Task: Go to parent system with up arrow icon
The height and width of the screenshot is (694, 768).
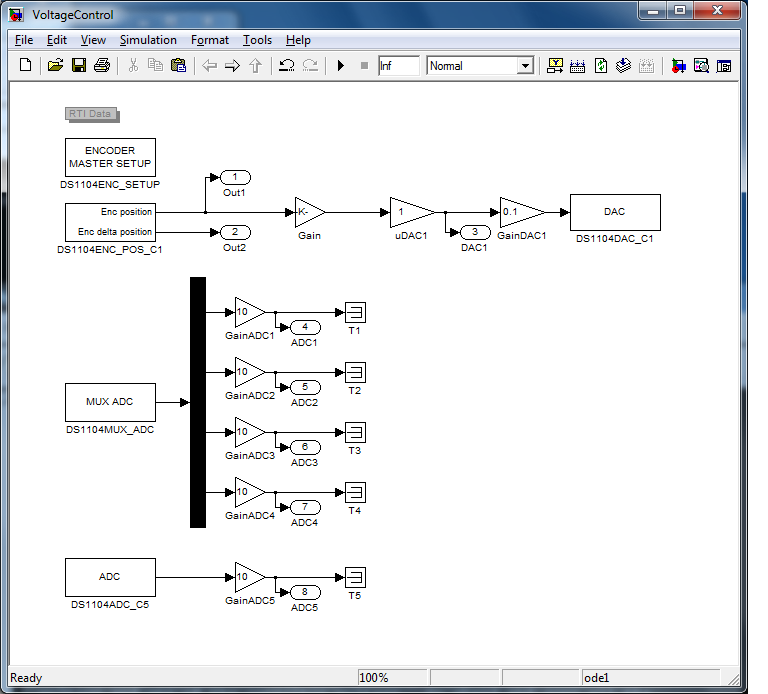Action: [255, 65]
